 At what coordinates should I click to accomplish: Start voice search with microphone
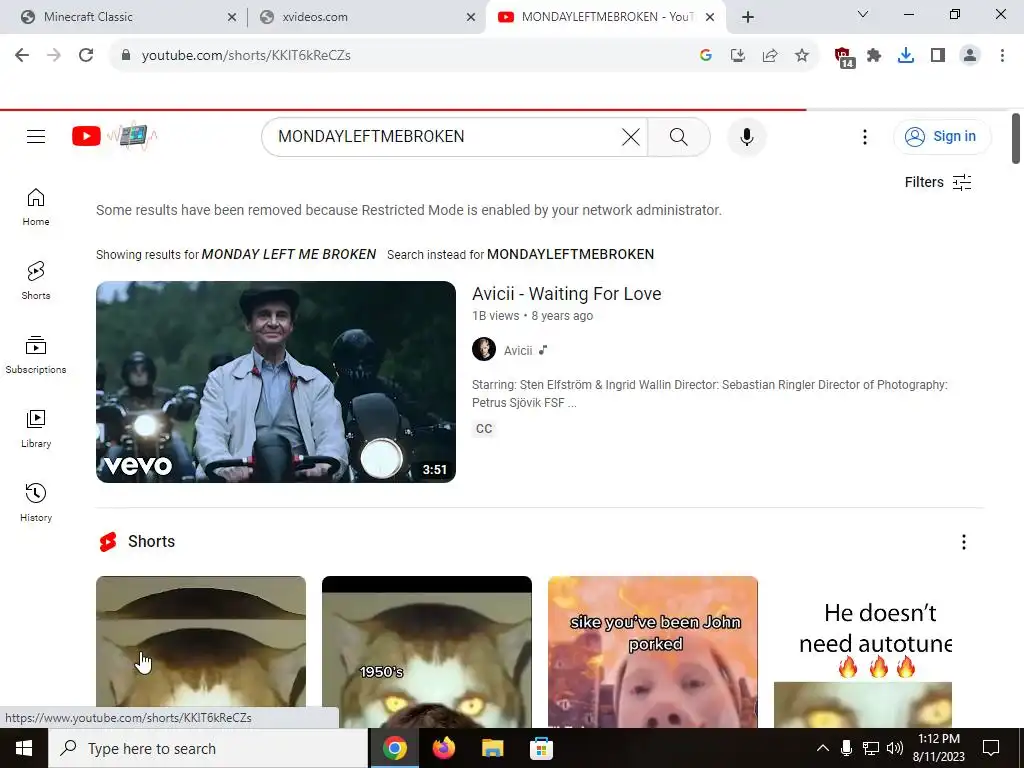(x=746, y=136)
